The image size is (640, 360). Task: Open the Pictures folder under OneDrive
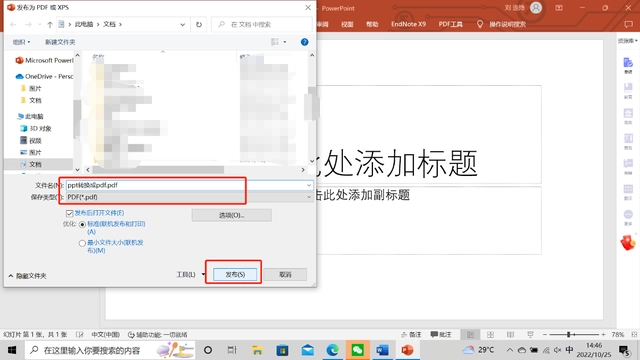31,89
